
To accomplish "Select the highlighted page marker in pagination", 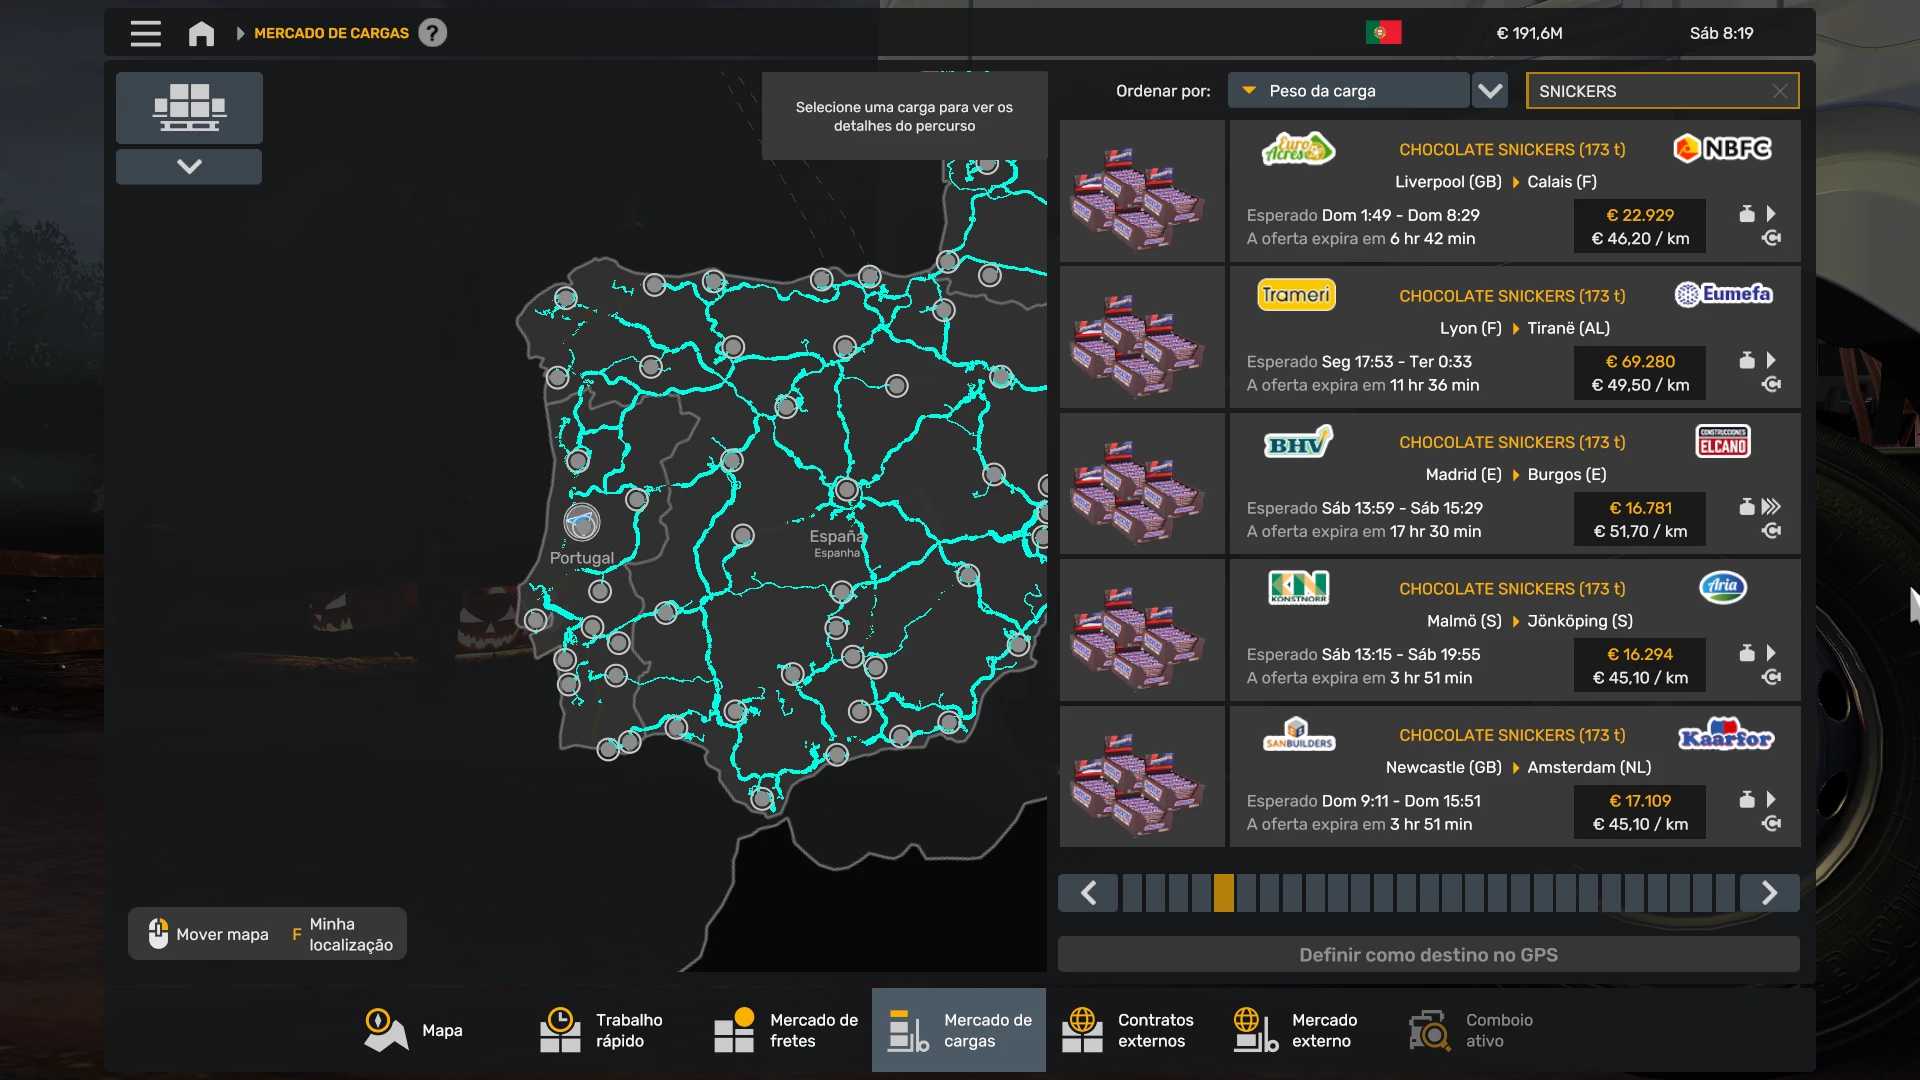I will [1223, 893].
